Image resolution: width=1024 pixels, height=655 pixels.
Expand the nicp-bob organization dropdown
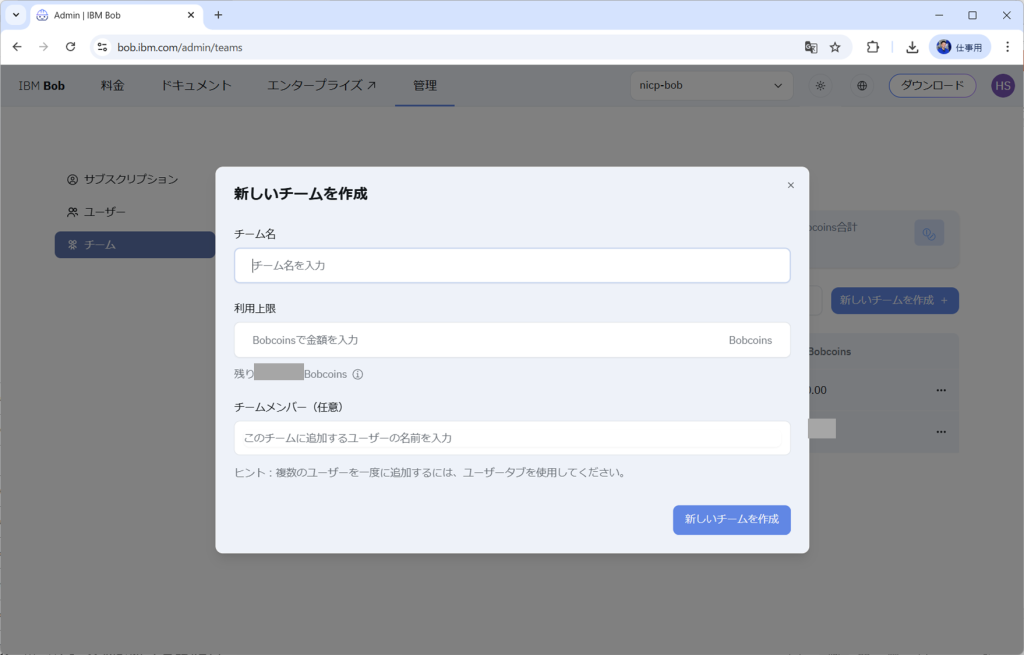tap(711, 86)
